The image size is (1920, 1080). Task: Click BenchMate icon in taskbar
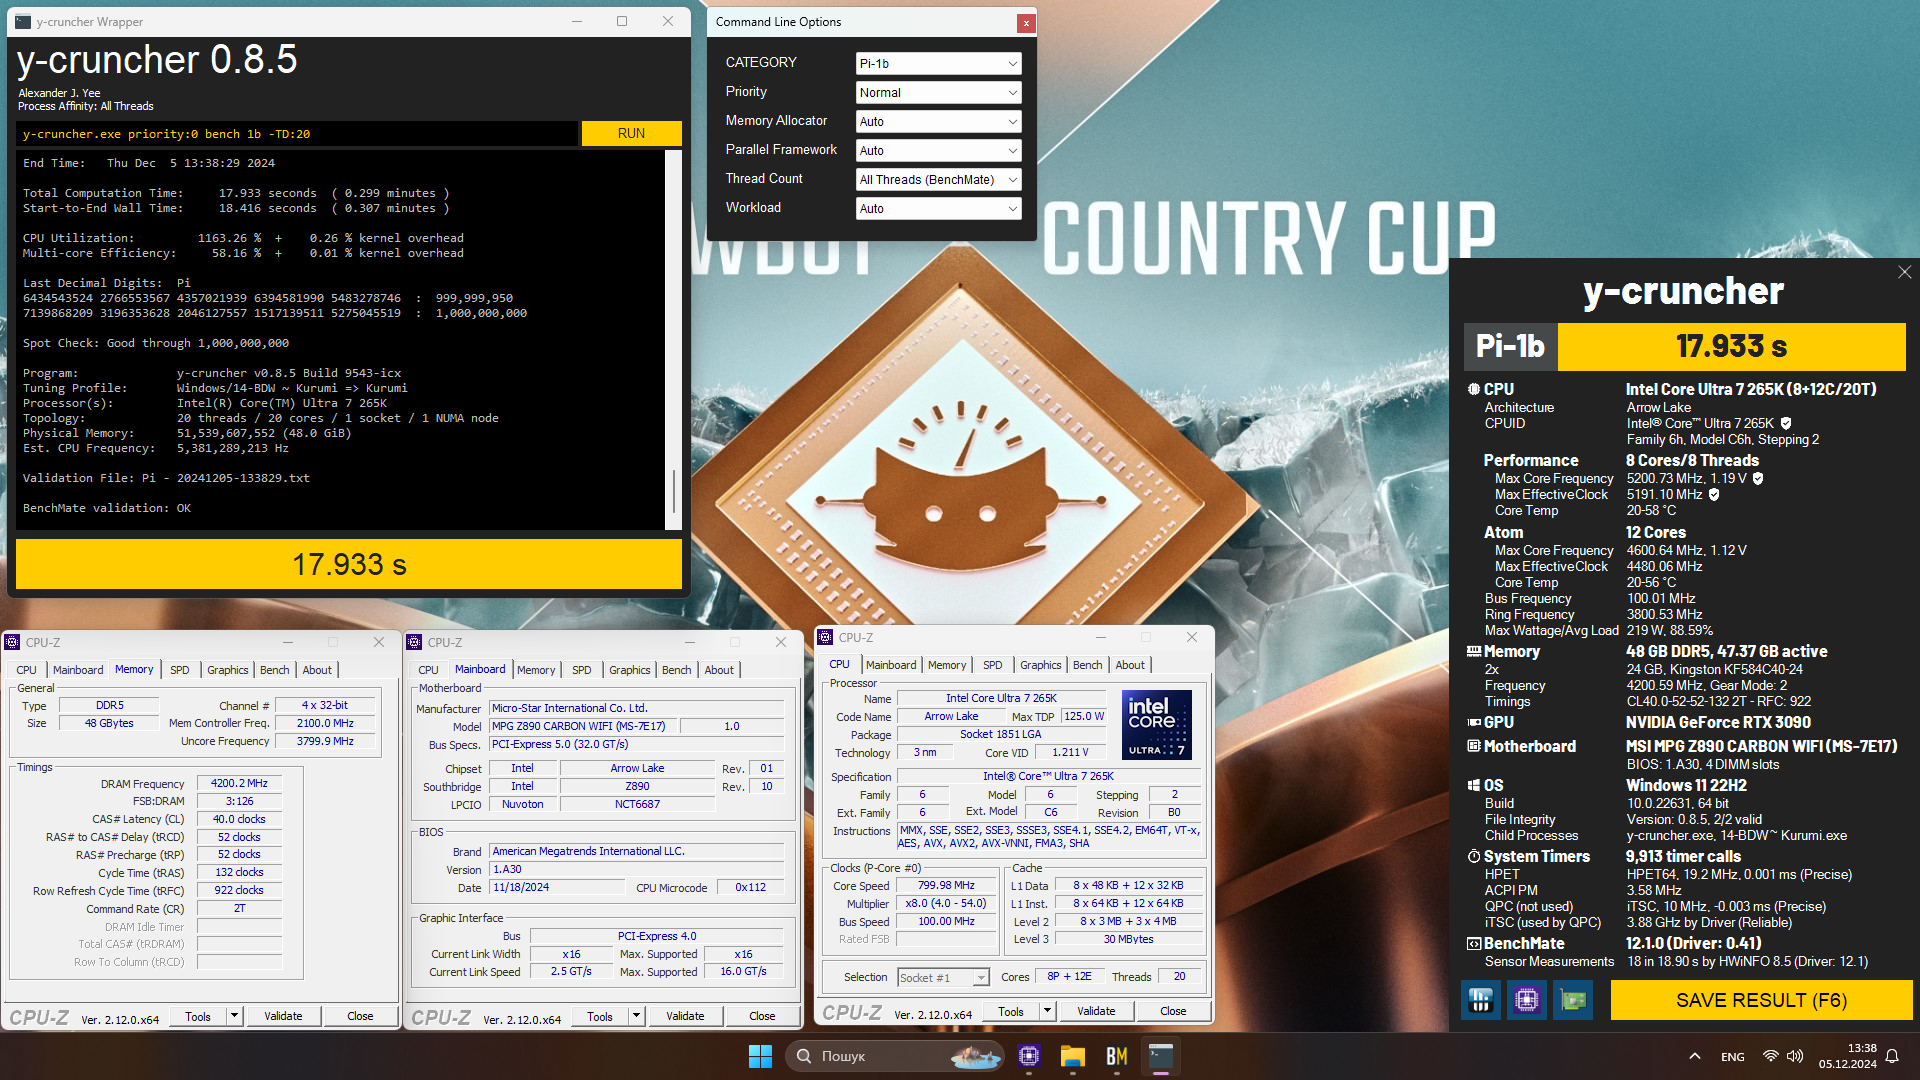(x=1116, y=1056)
